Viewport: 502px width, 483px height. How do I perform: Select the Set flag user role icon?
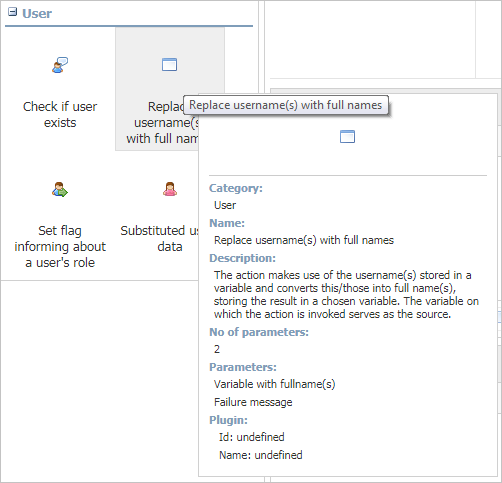pos(60,189)
